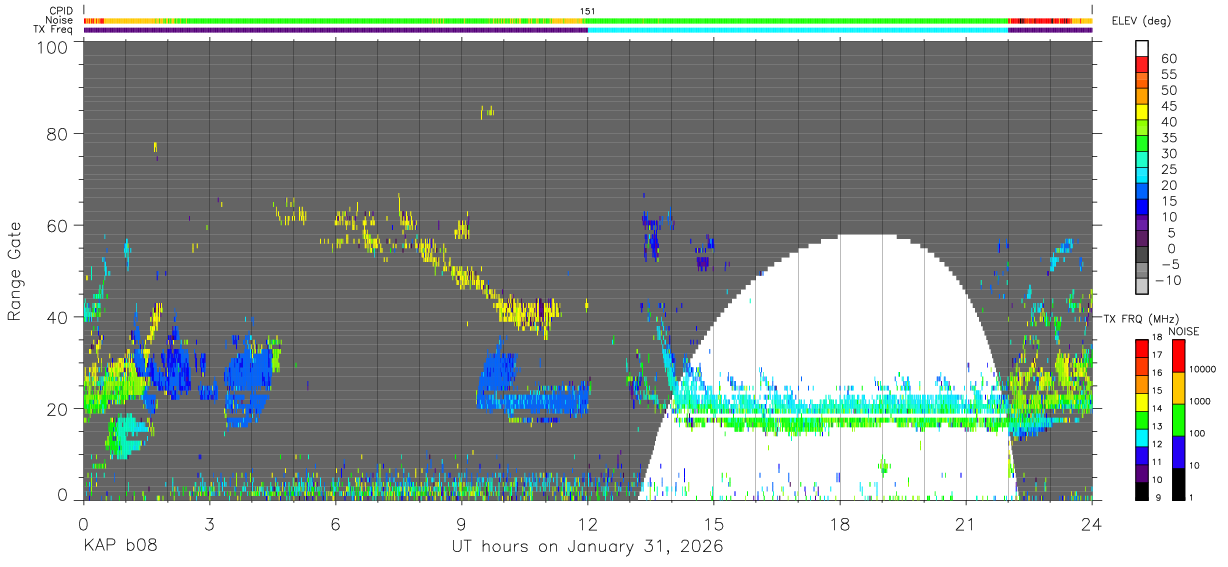
Task: Click the red 10000 noise swatch
Action: point(1179,356)
